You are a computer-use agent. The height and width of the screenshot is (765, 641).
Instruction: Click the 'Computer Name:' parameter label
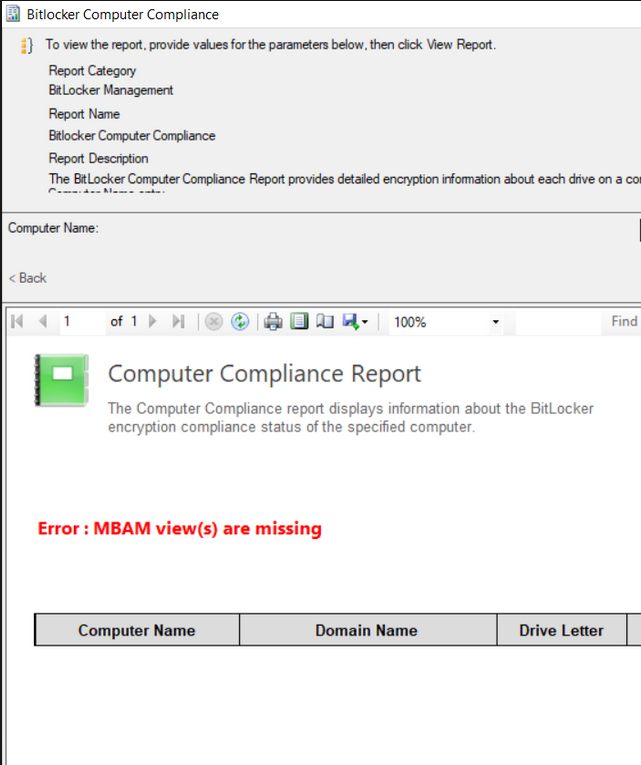(x=53, y=228)
